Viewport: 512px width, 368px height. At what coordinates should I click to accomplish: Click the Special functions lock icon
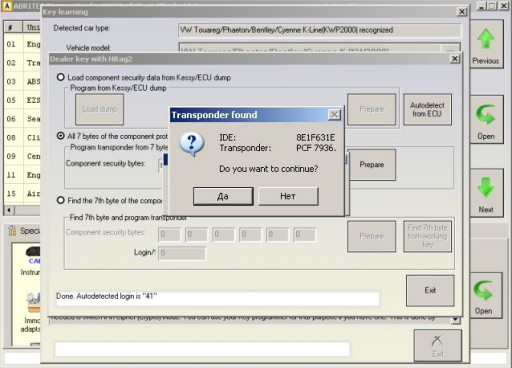[12, 231]
